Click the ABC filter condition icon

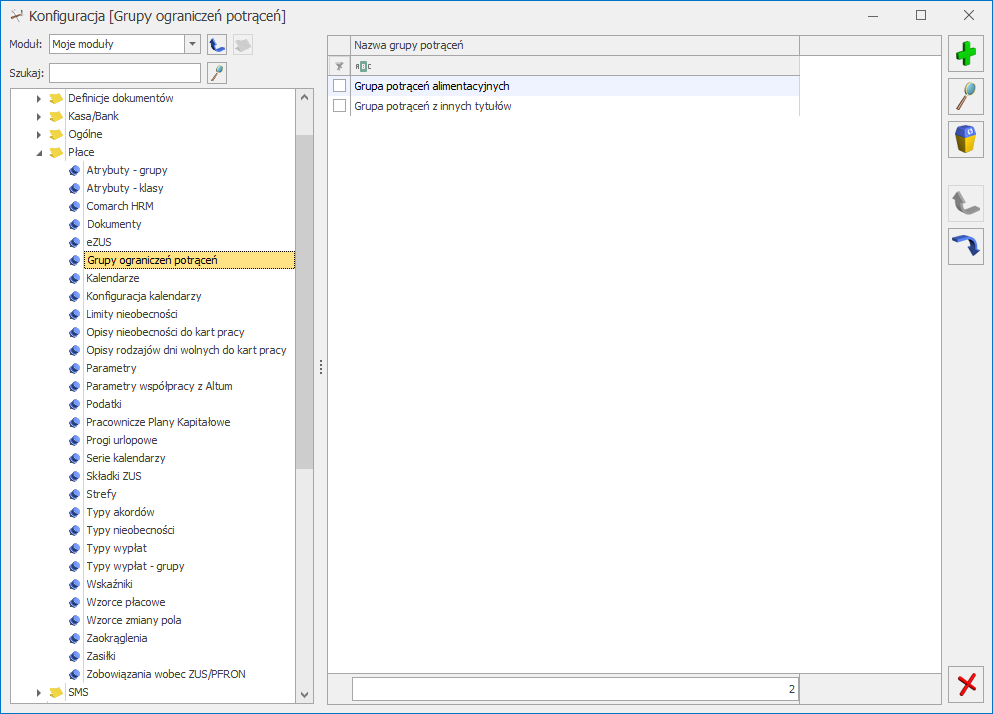coord(363,66)
